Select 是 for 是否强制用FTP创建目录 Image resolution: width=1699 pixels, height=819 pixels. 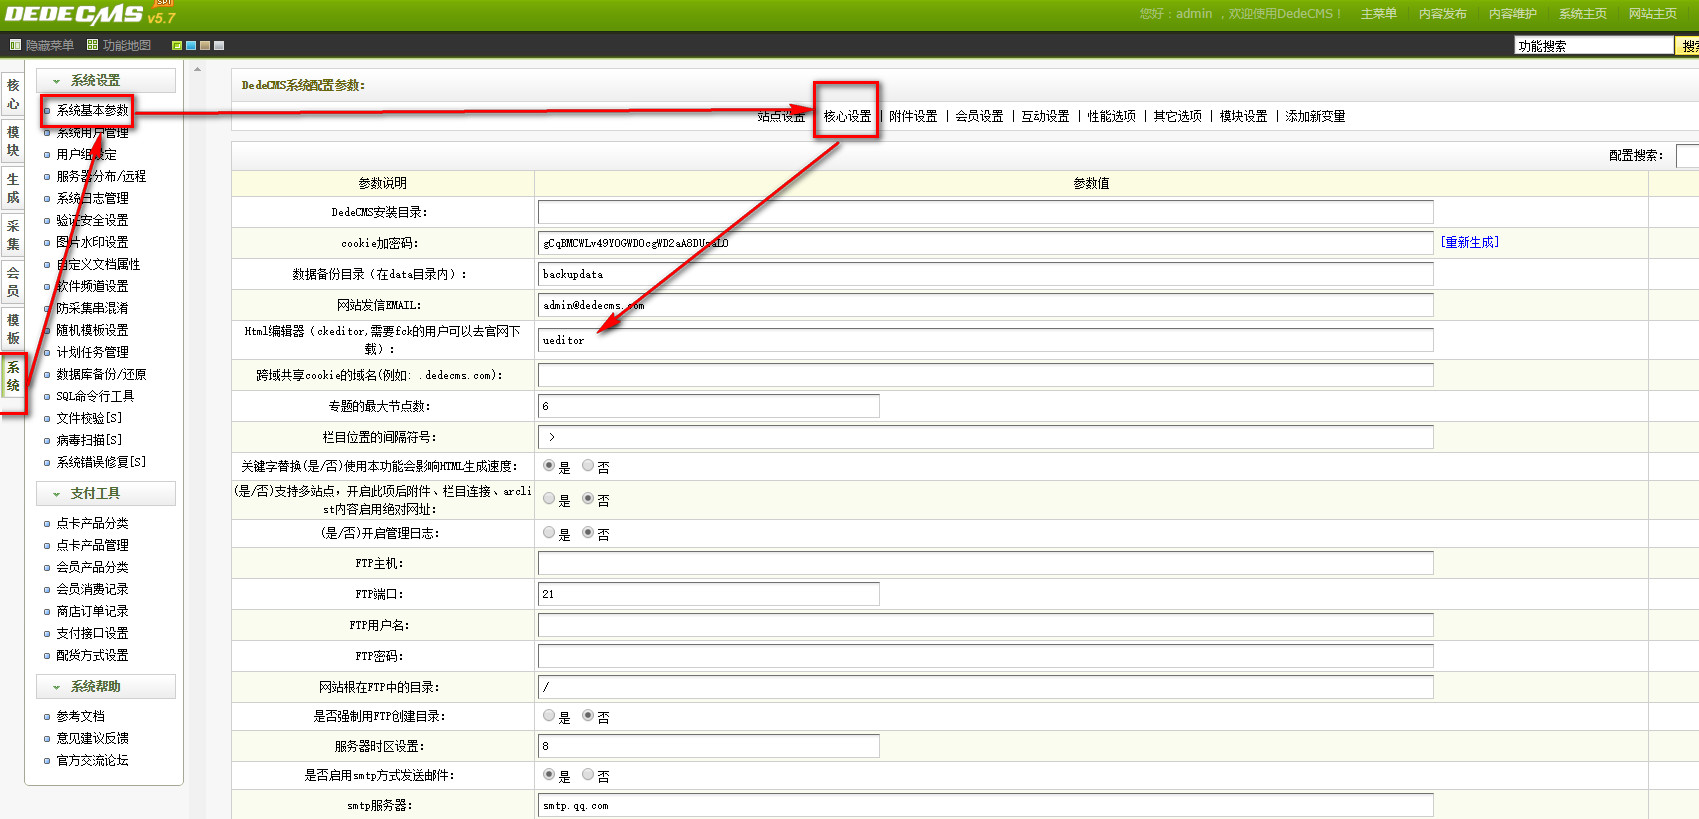[x=549, y=716]
